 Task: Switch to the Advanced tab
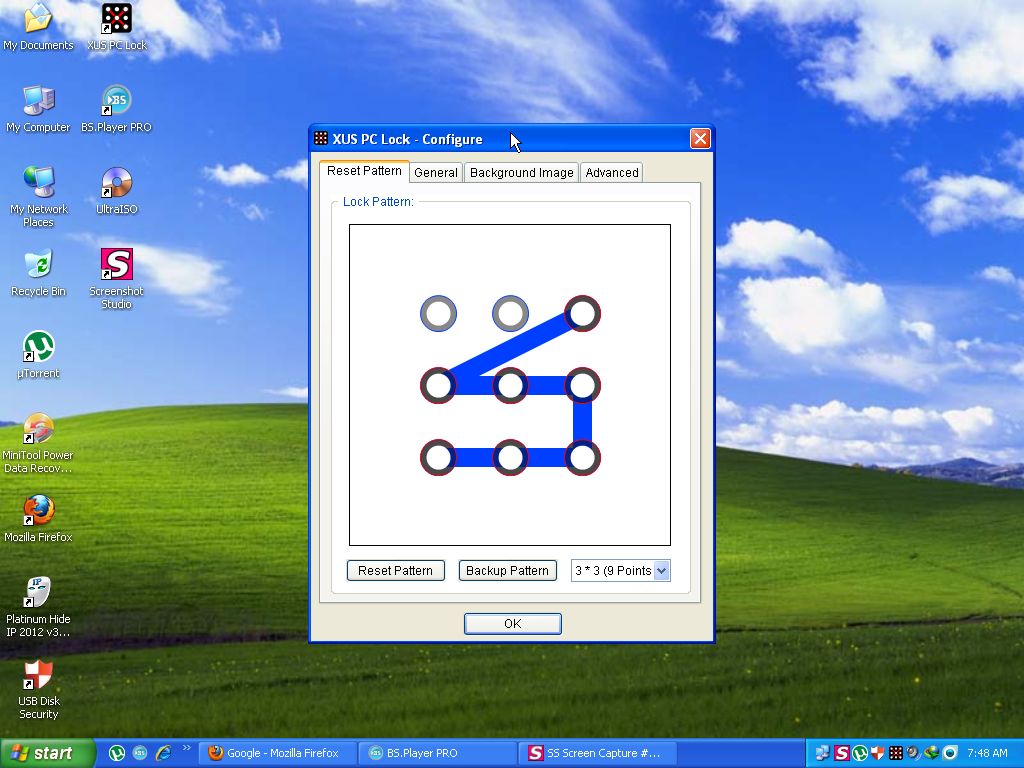click(x=611, y=173)
